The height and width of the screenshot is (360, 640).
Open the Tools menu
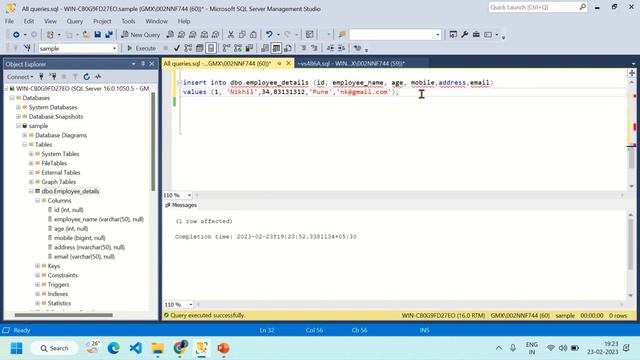pos(128,21)
